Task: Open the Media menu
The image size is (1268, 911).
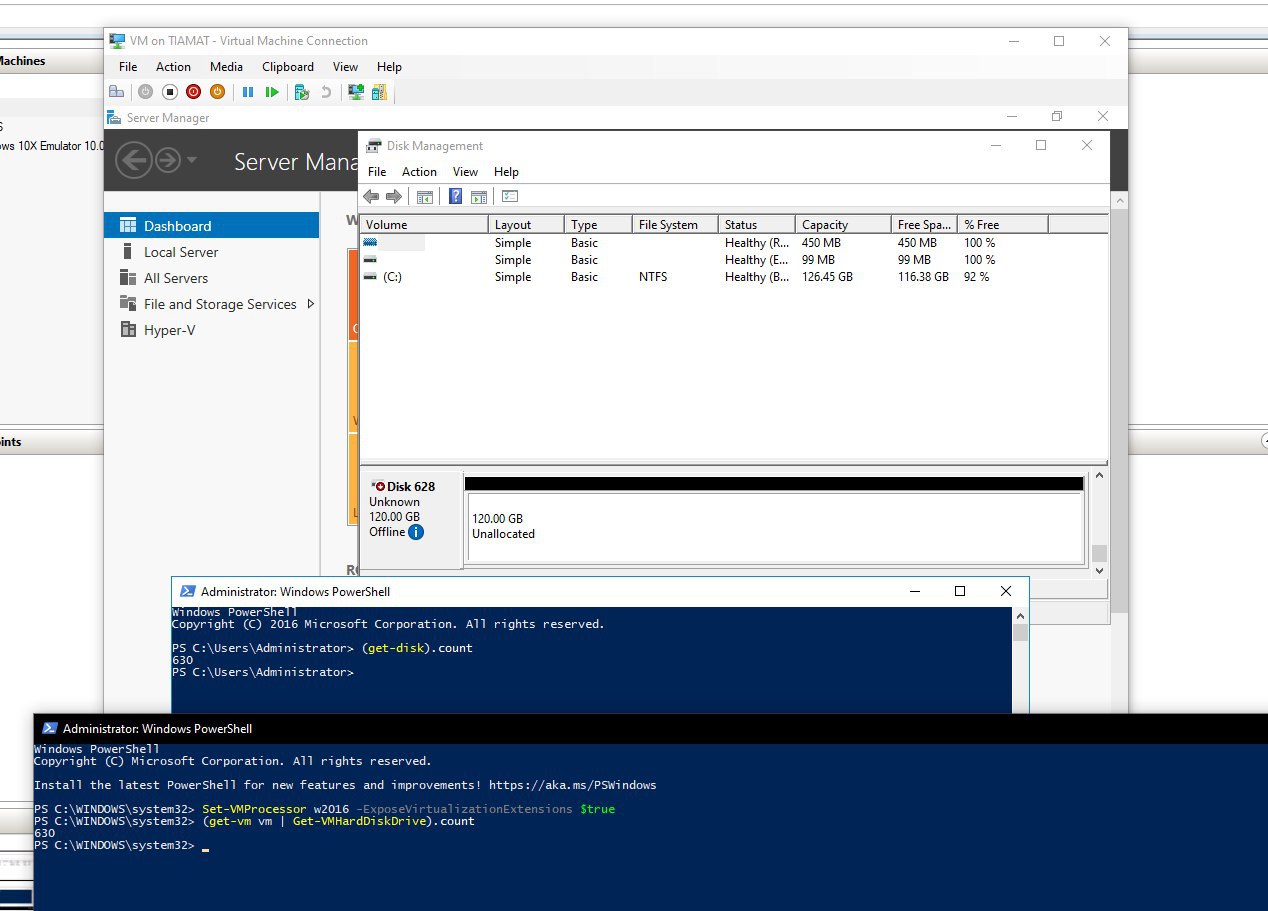Action: click(226, 67)
